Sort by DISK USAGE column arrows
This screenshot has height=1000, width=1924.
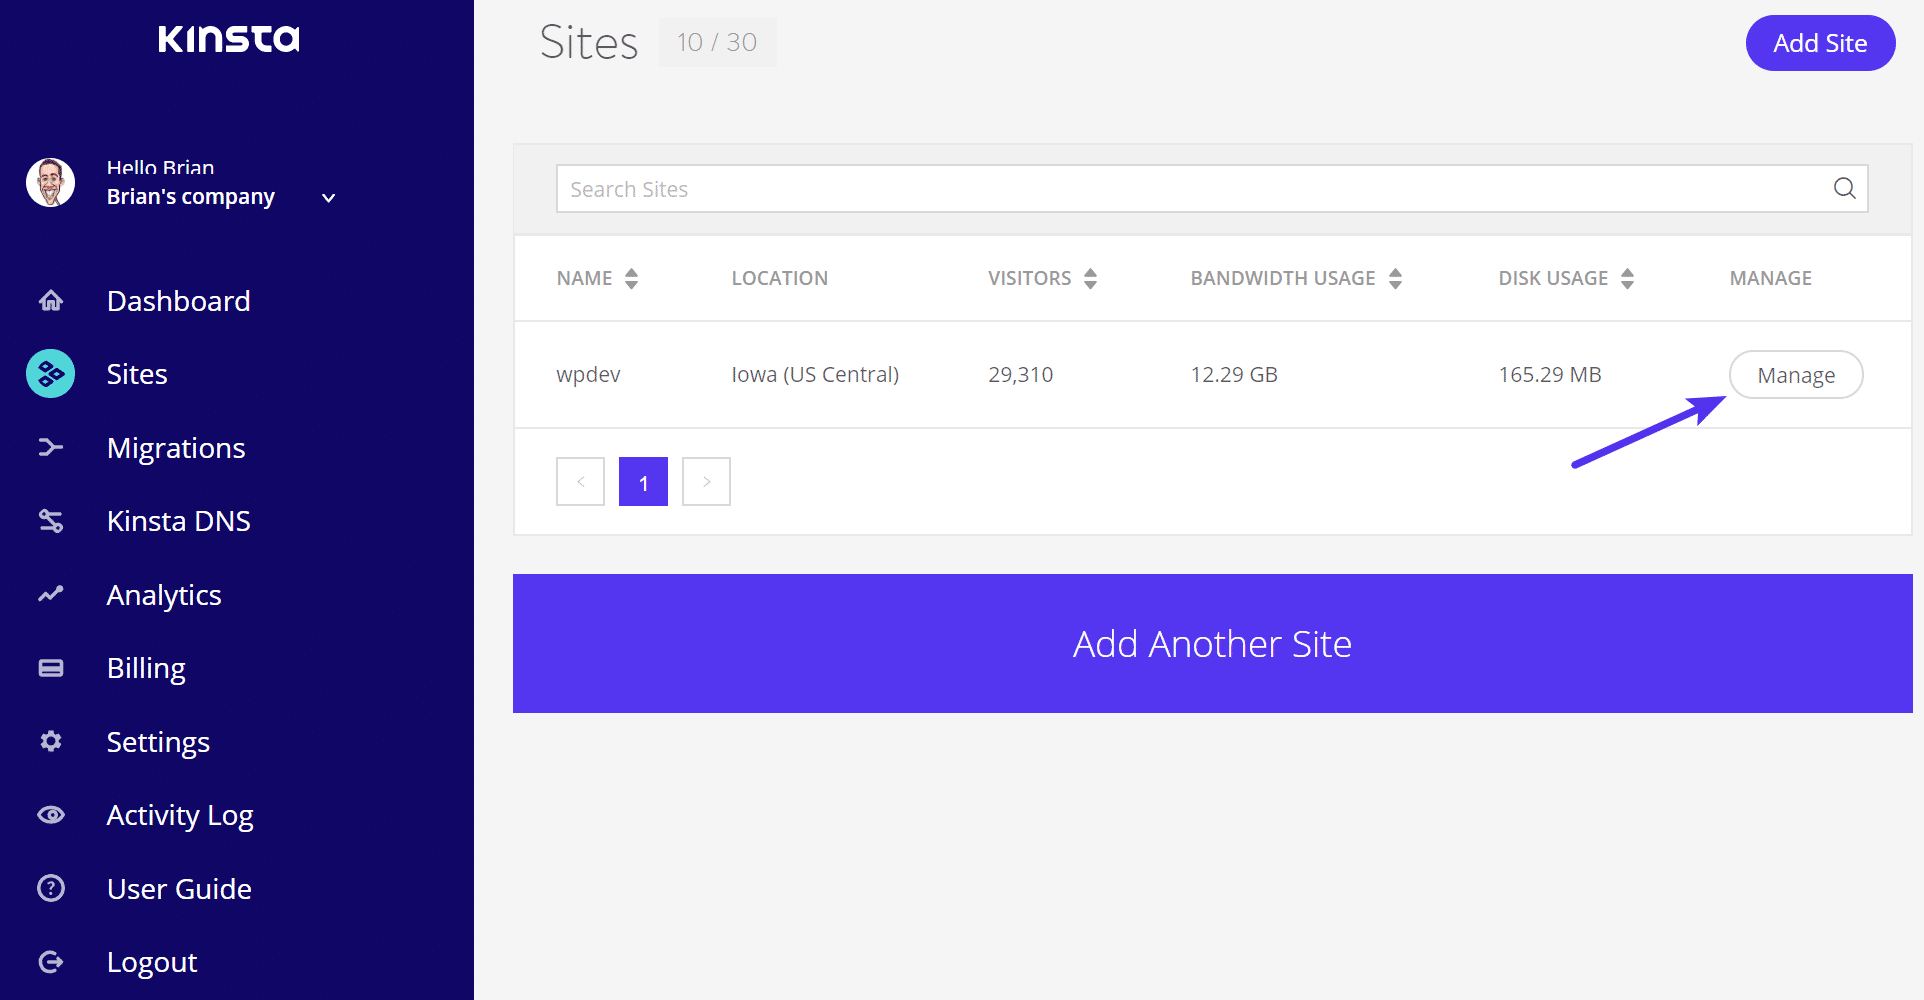1628,278
